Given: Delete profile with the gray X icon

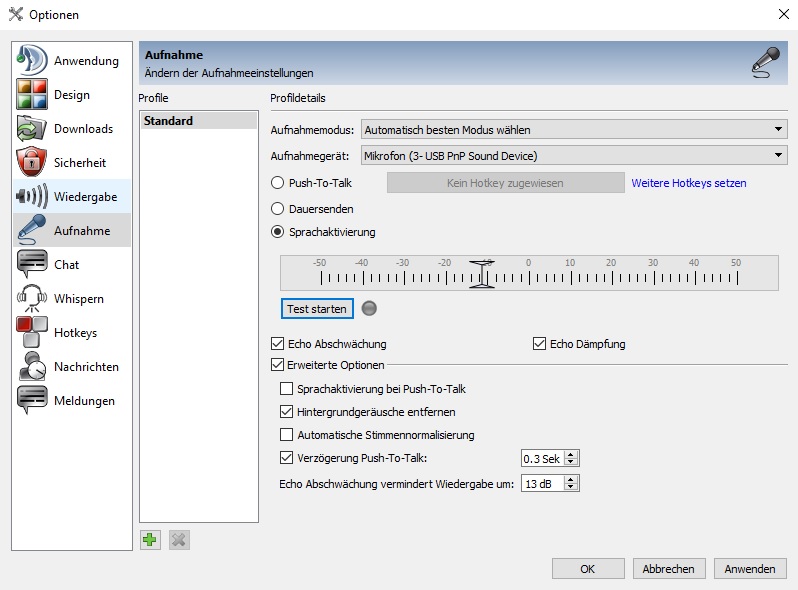Looking at the screenshot, I should tap(179, 540).
